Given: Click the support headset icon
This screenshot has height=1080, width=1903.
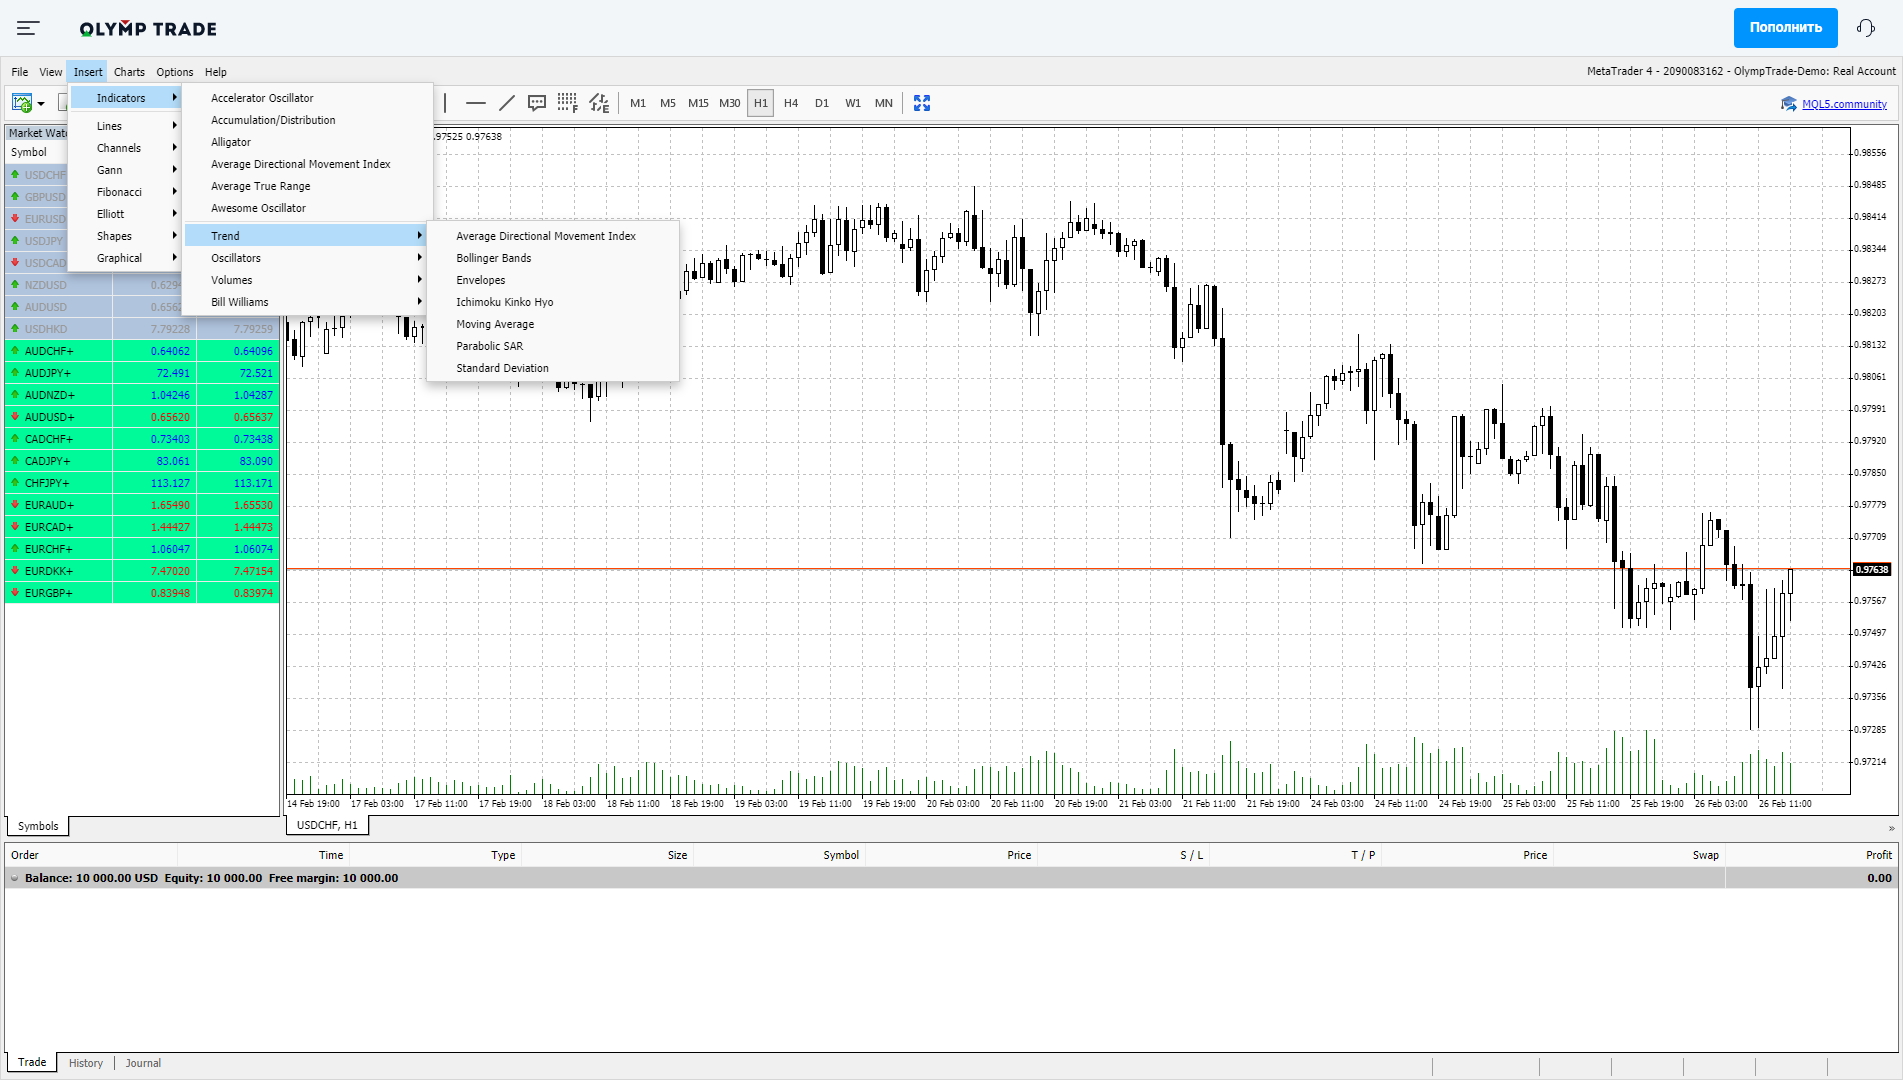Looking at the screenshot, I should pos(1865,28).
